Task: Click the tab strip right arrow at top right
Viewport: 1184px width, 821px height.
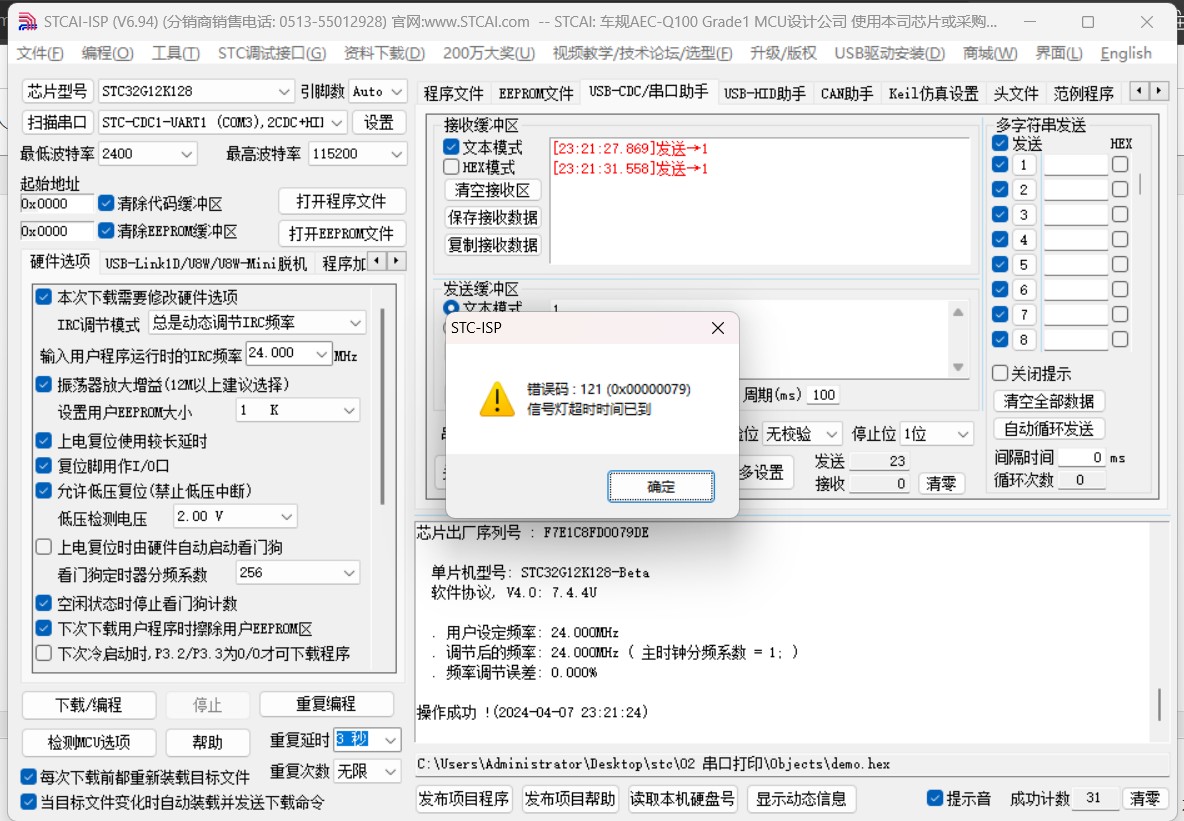Action: point(1158,91)
